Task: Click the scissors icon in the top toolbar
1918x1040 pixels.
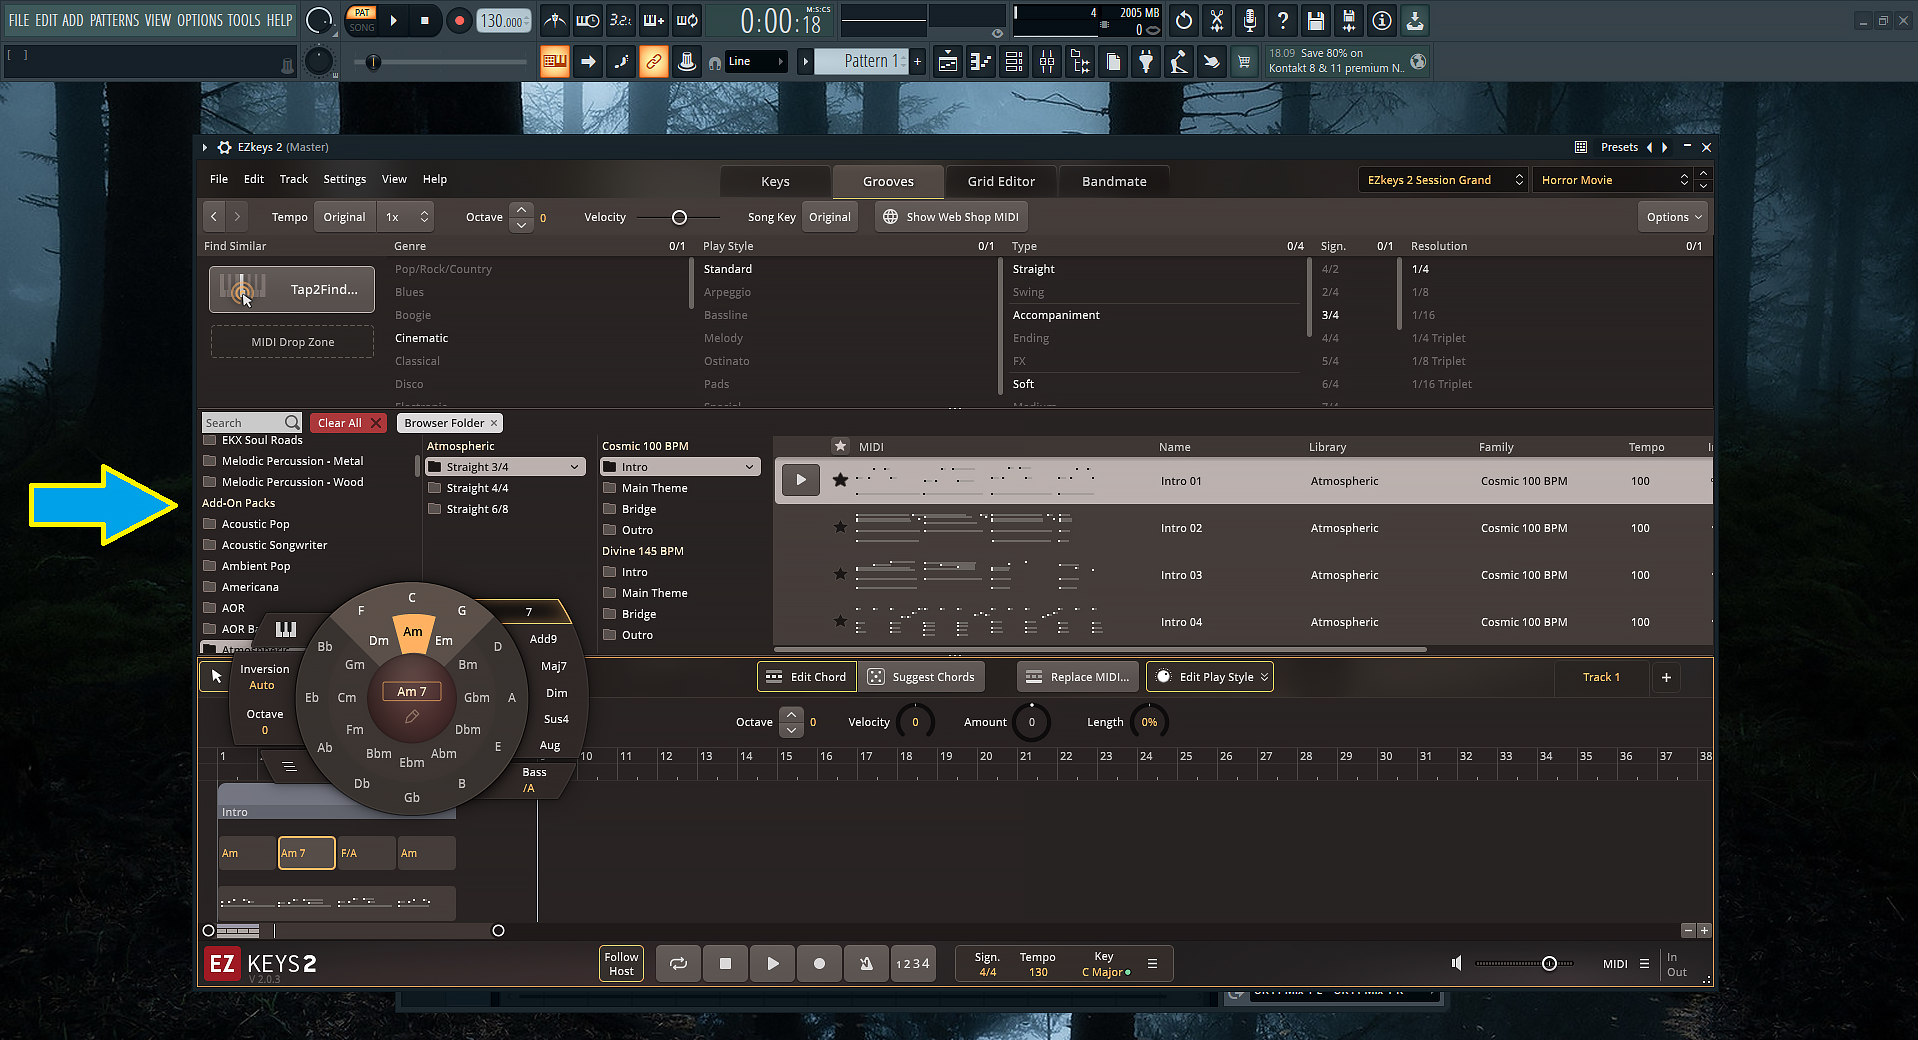Action: 1217,20
